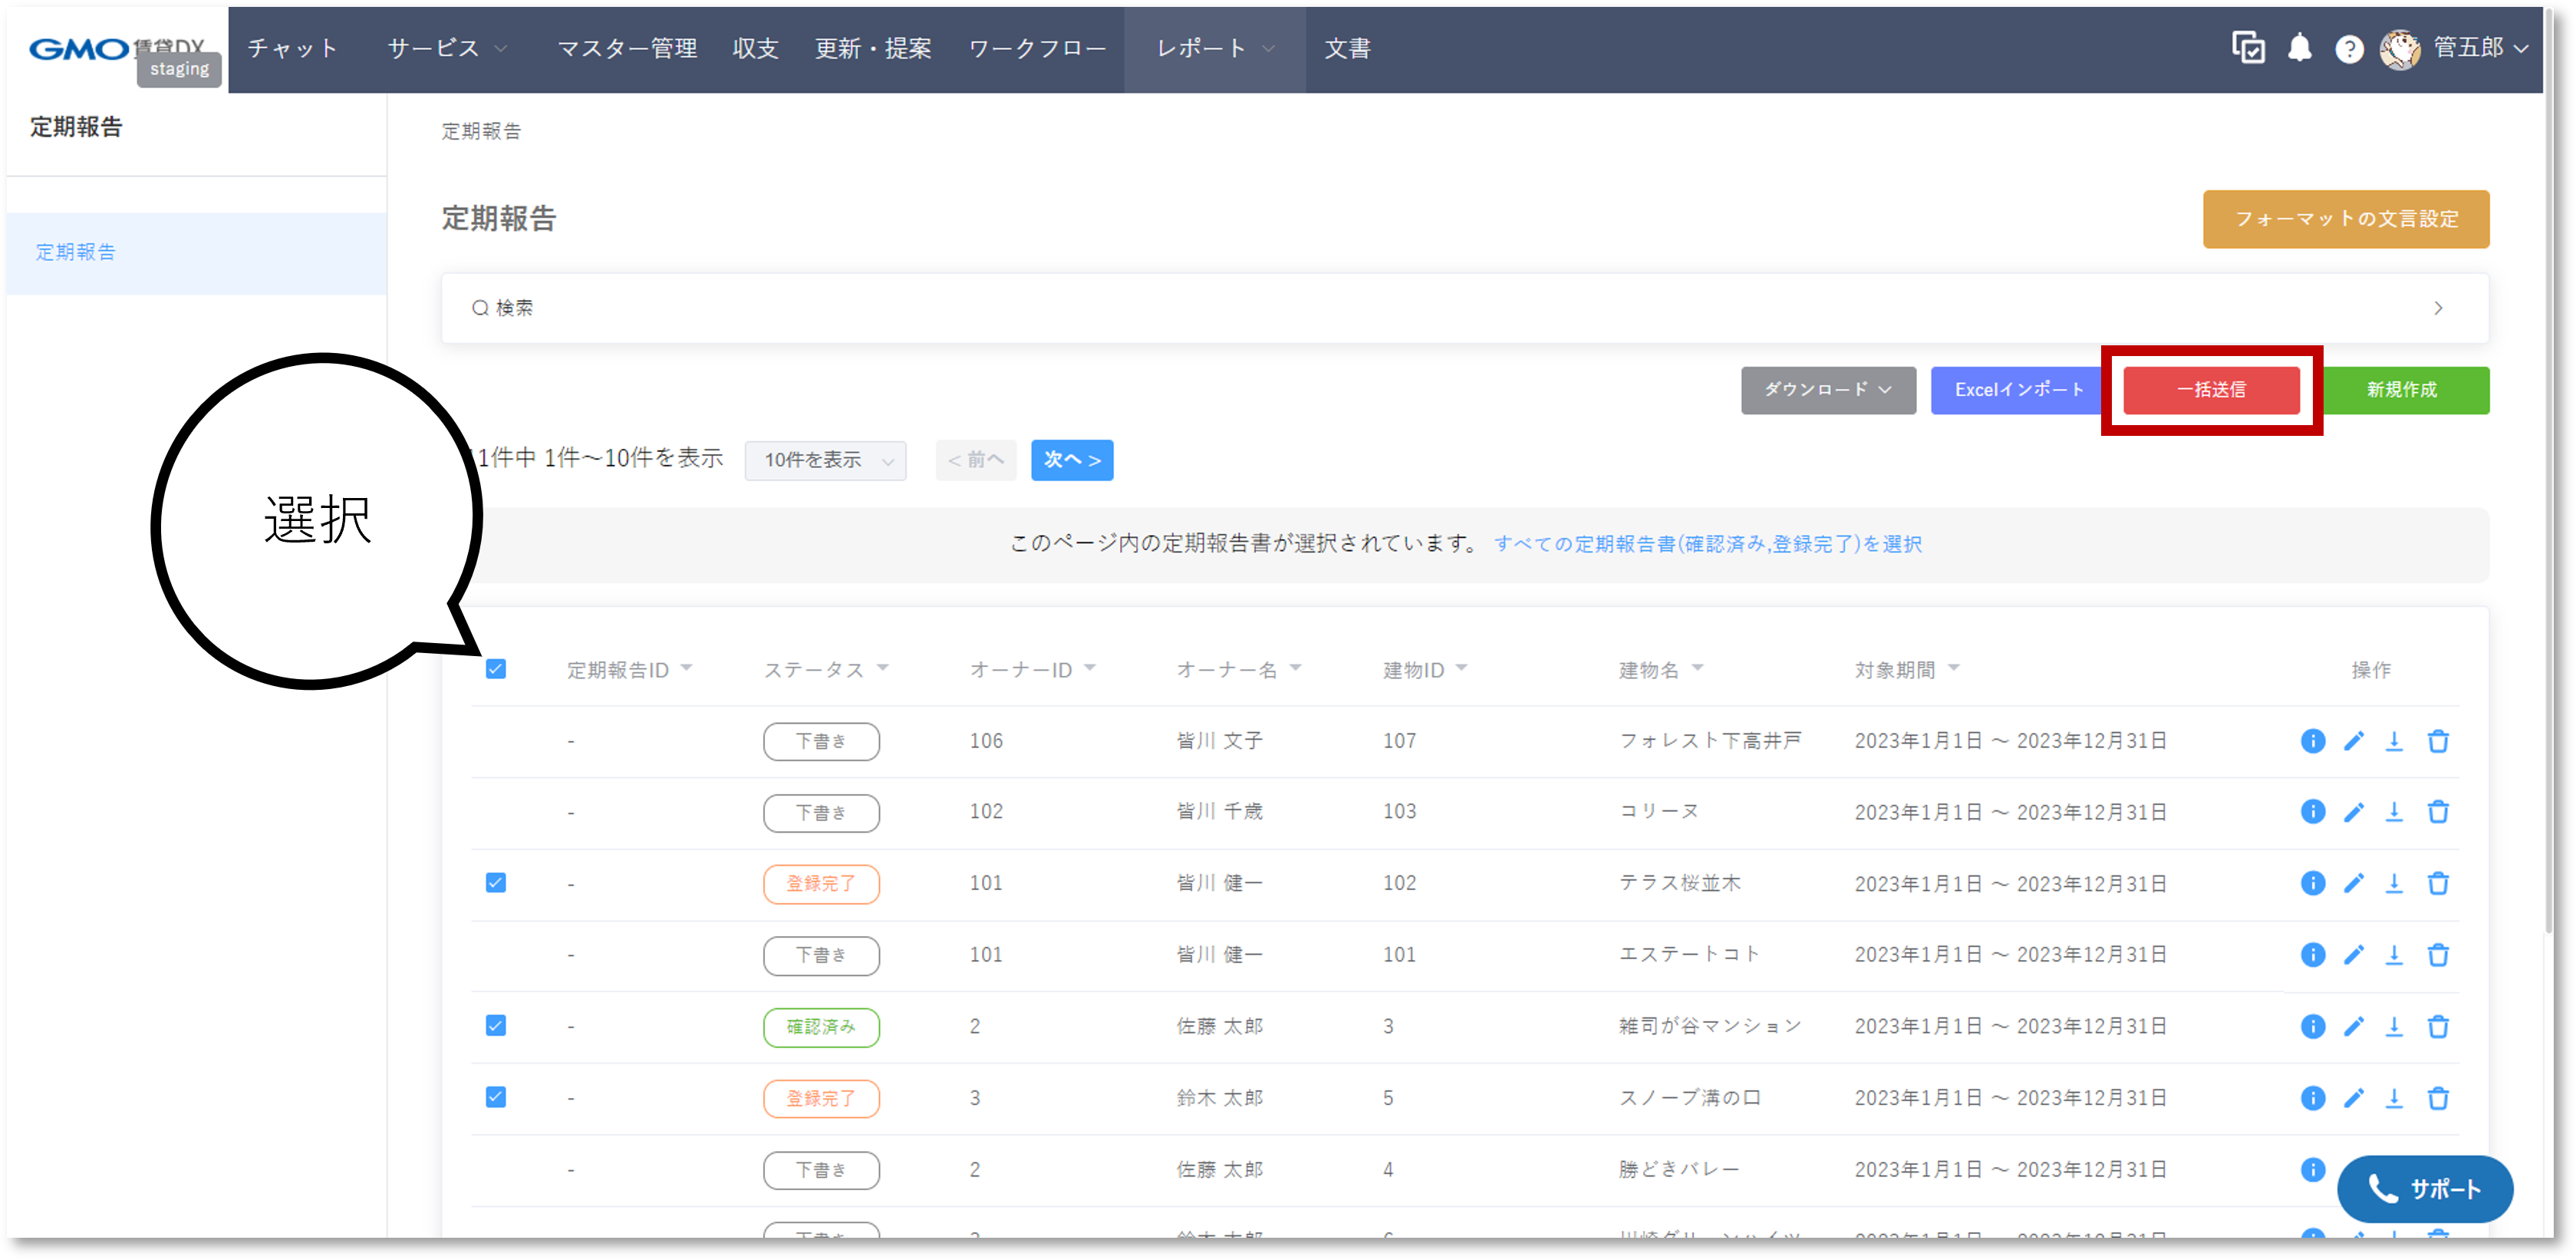2576x1260 pixels.
Task: Open the ダウンロード dropdown
Action: pyautogui.click(x=1827, y=390)
